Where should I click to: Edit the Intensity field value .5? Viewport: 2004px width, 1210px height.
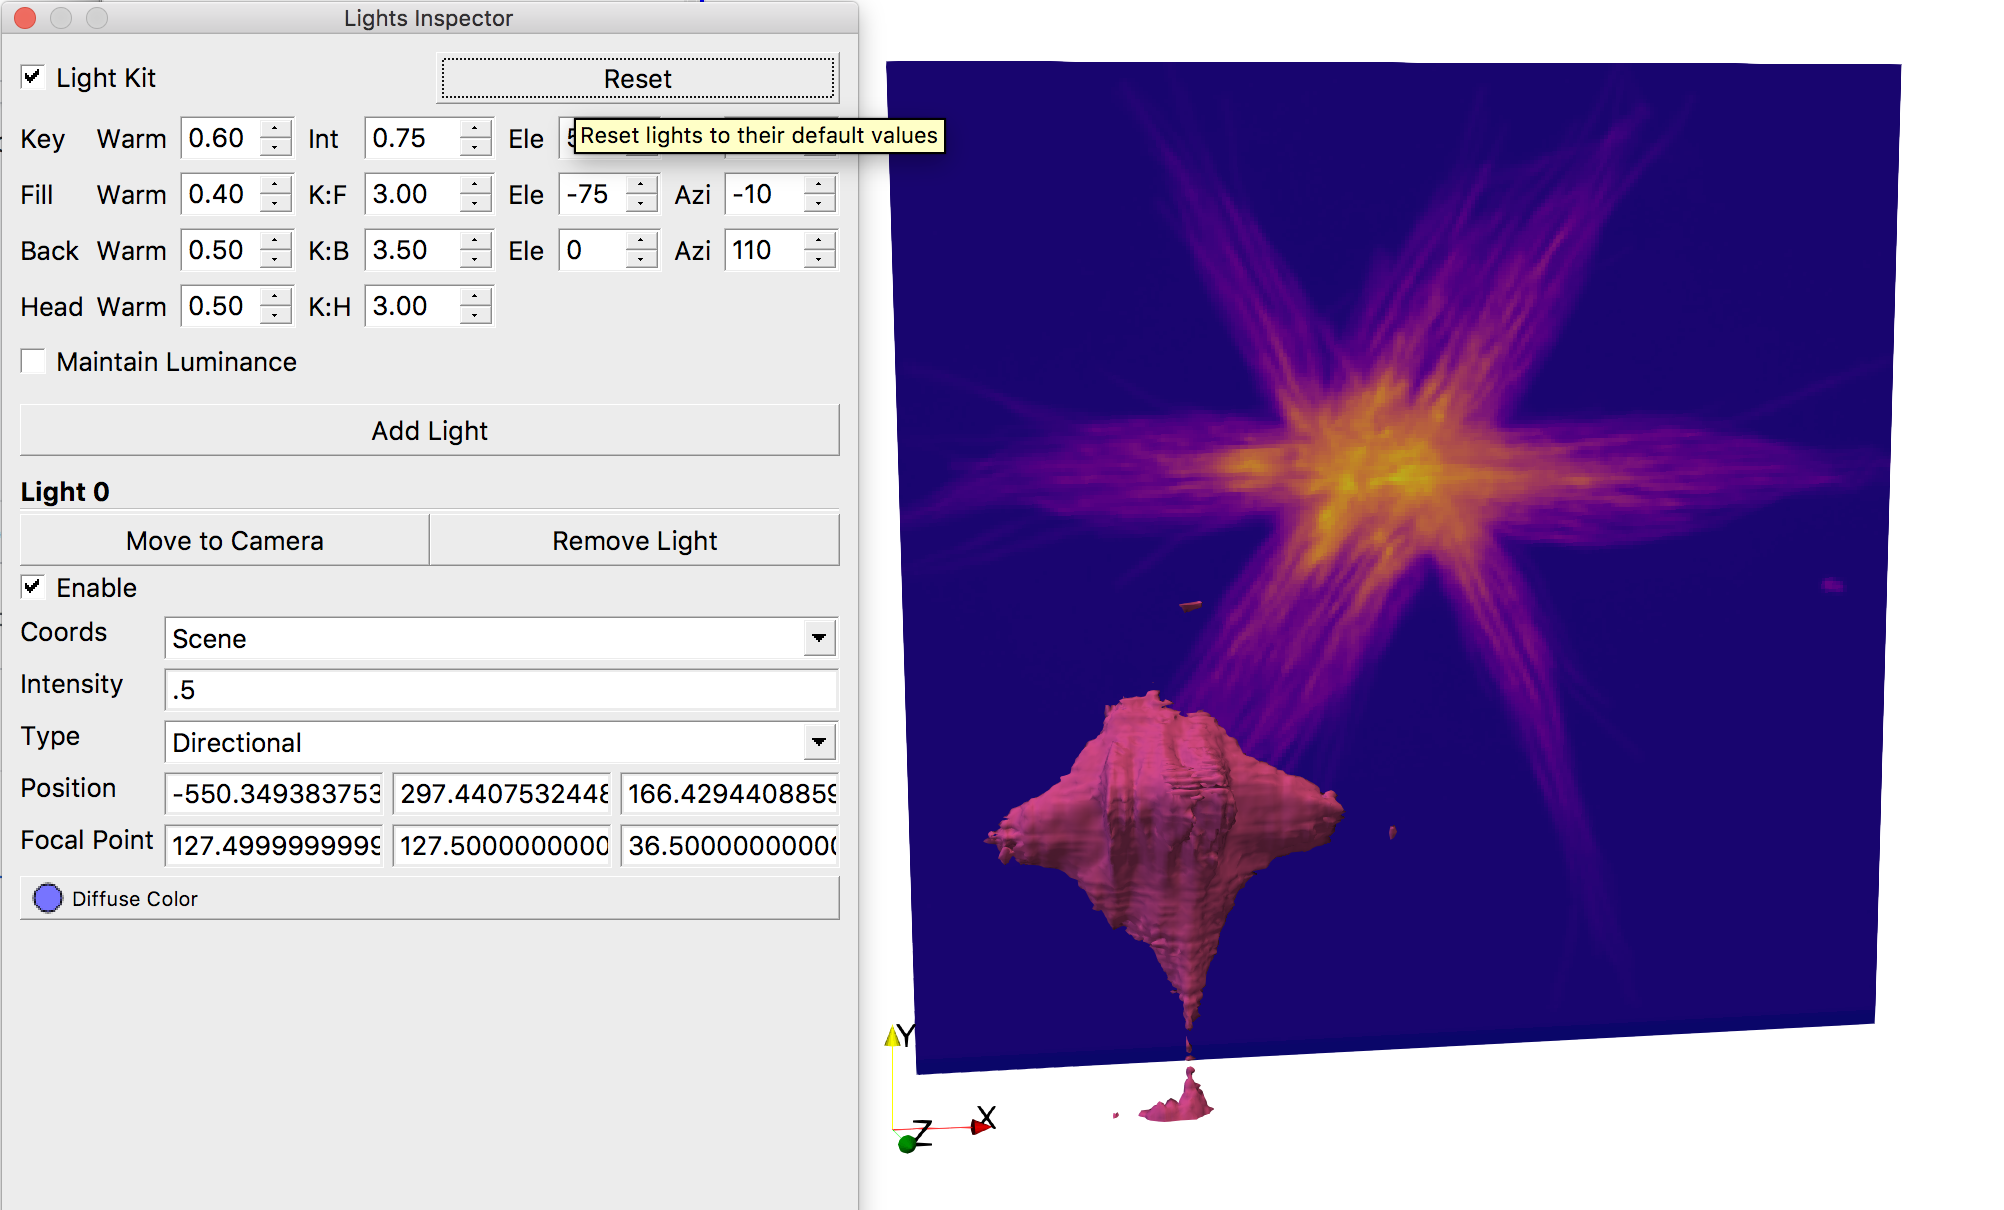point(500,689)
